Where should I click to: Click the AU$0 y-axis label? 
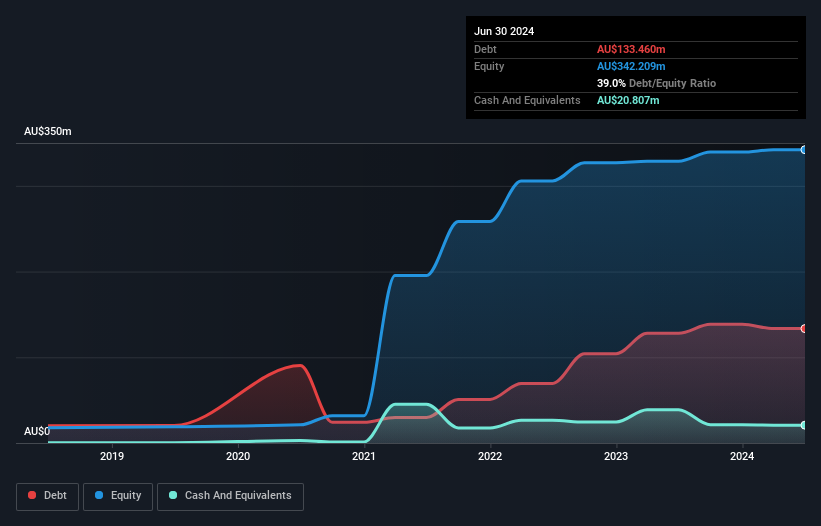(x=37, y=431)
